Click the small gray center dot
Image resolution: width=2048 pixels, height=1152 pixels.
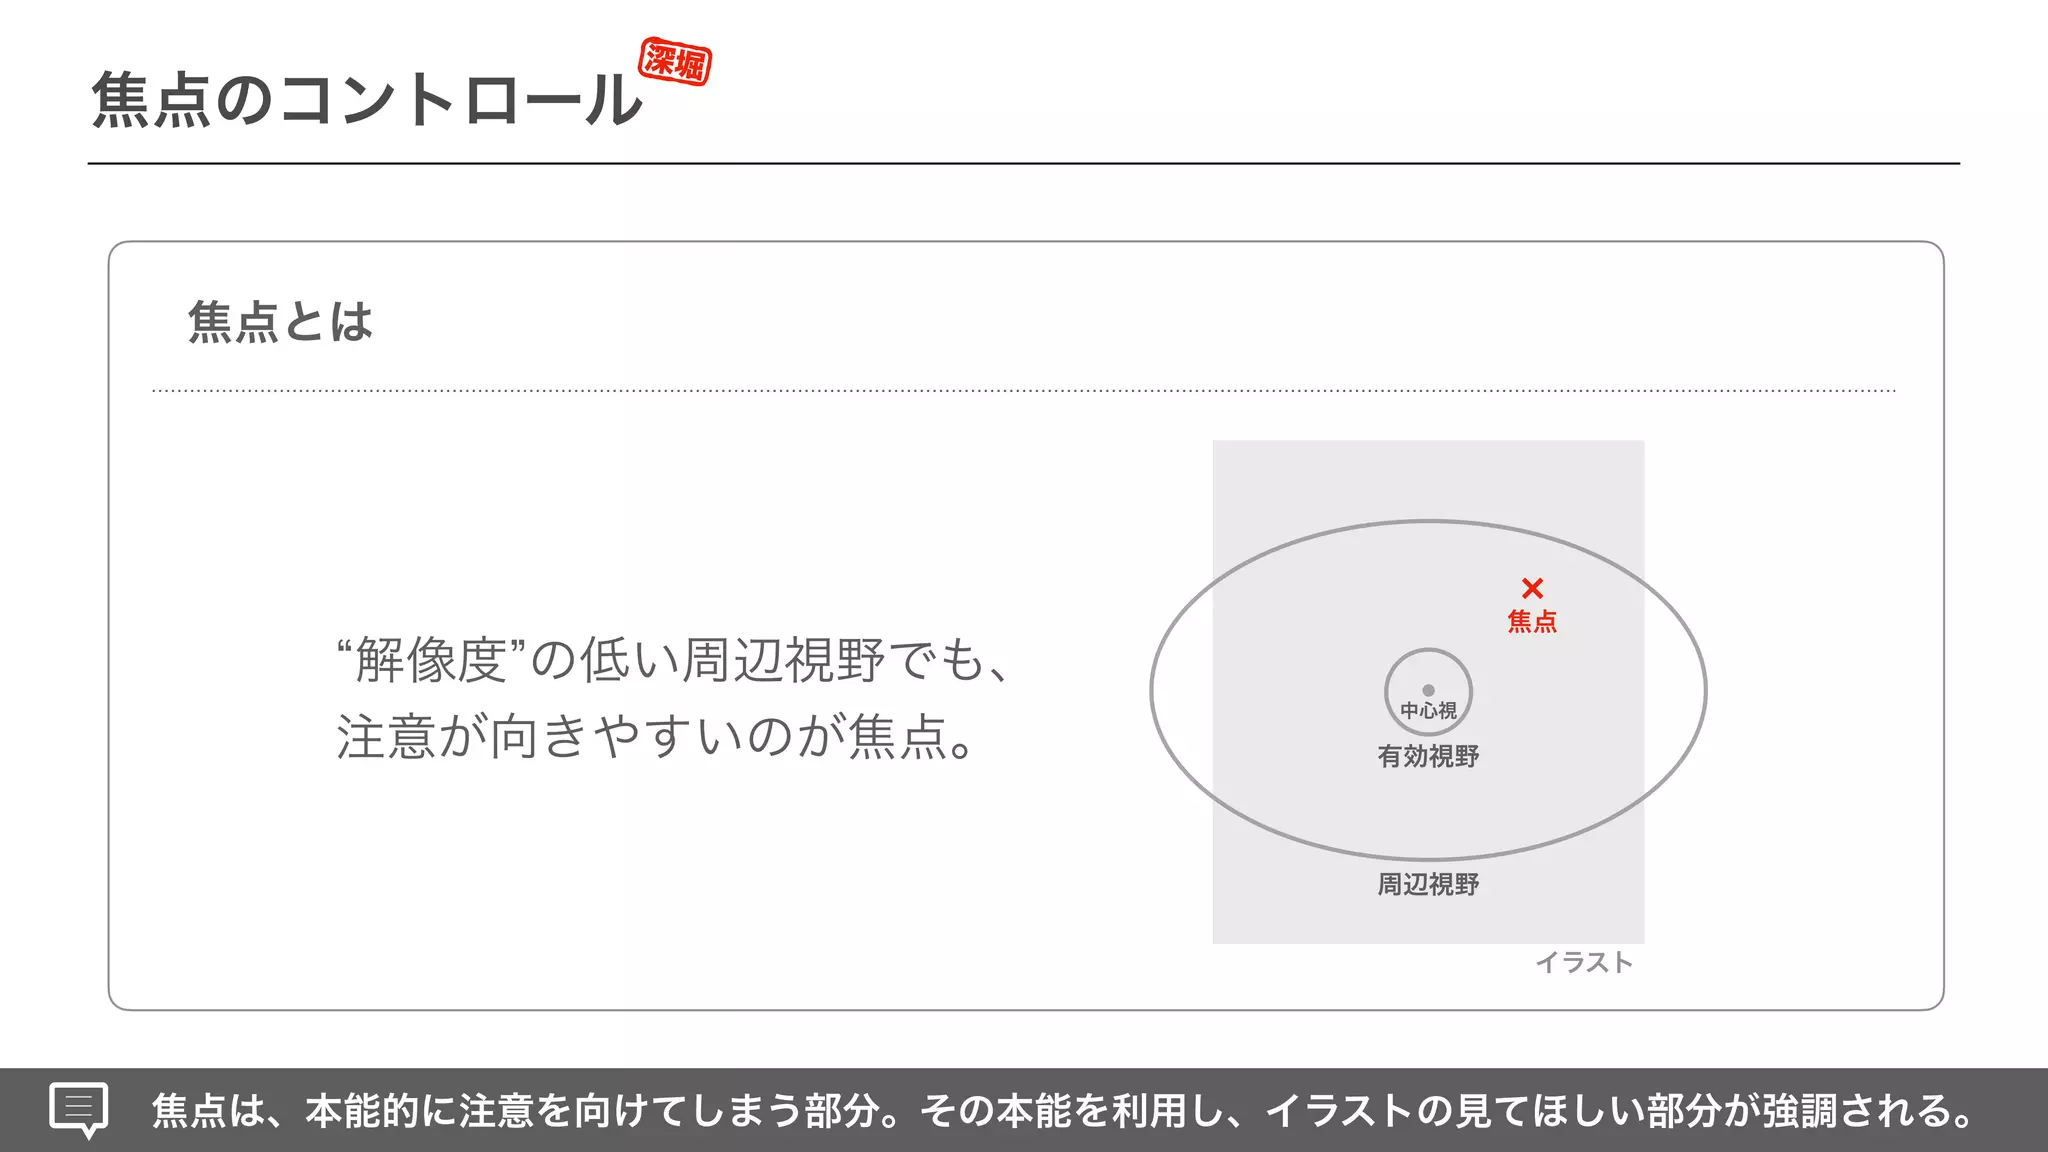(x=1428, y=690)
